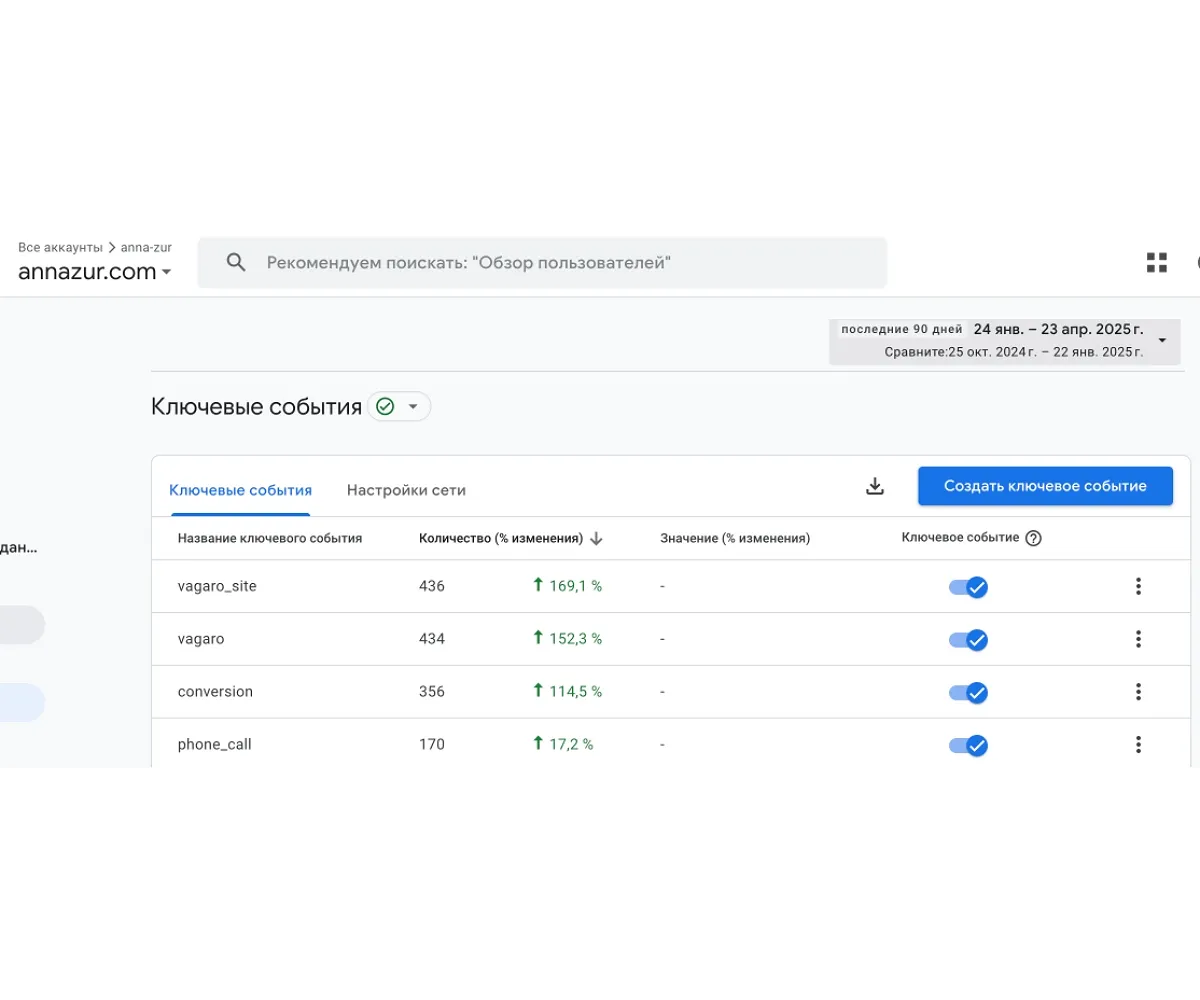
Task: Open more options for vagaro row
Action: pyautogui.click(x=1138, y=639)
